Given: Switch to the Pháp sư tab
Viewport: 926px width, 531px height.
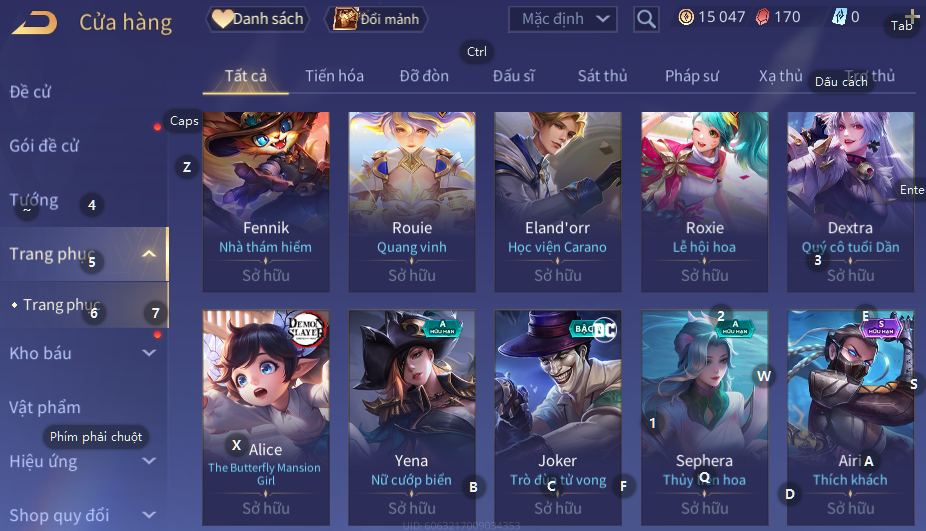Looking at the screenshot, I should pos(692,76).
